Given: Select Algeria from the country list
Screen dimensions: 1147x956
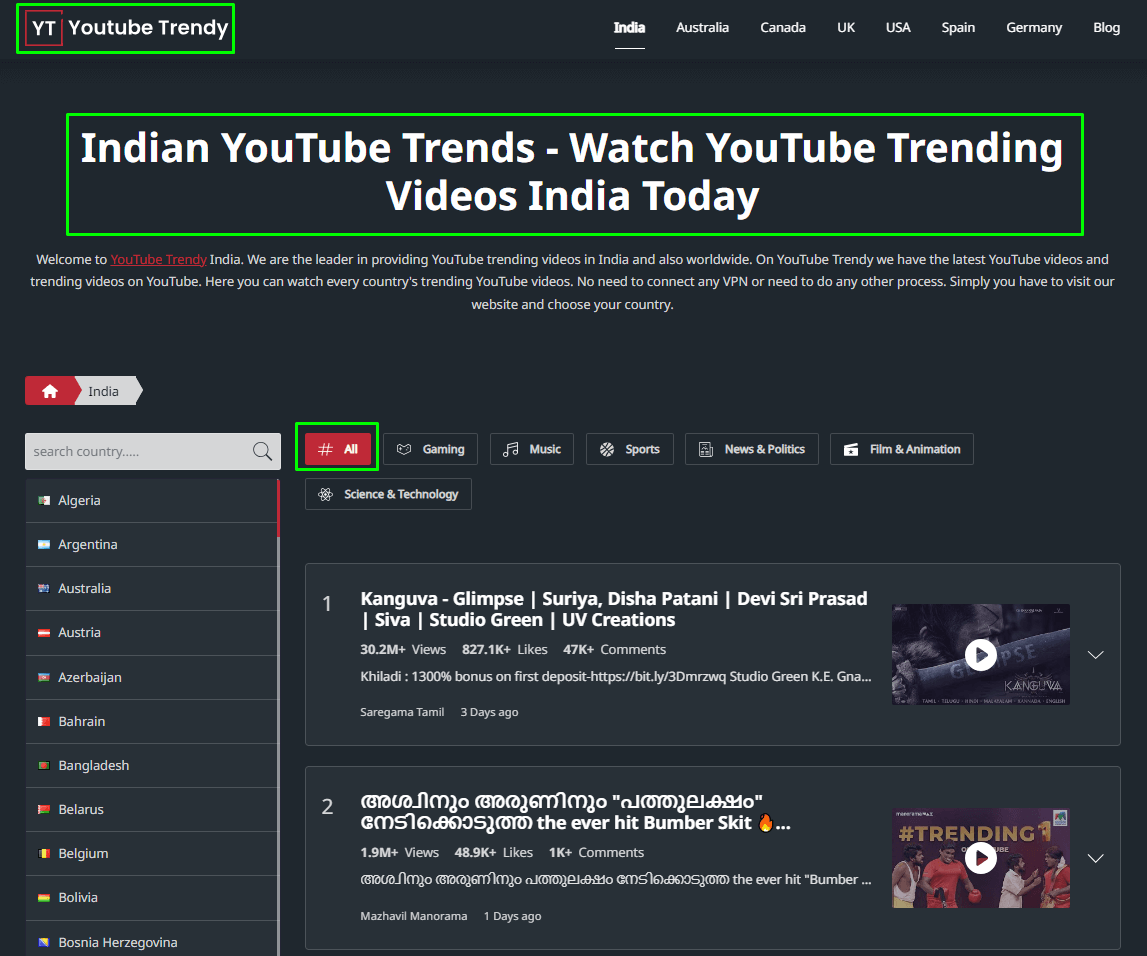Looking at the screenshot, I should (x=151, y=500).
